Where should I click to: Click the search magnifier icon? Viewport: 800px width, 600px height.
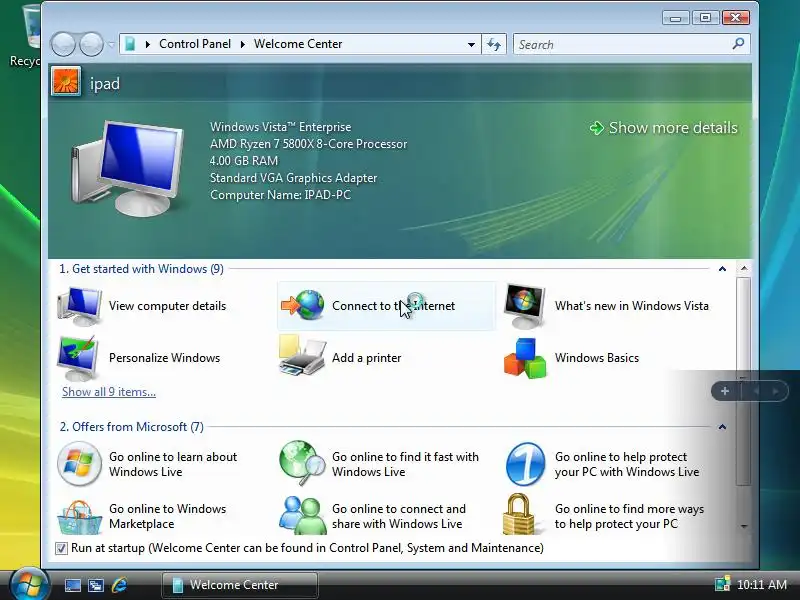click(x=738, y=44)
